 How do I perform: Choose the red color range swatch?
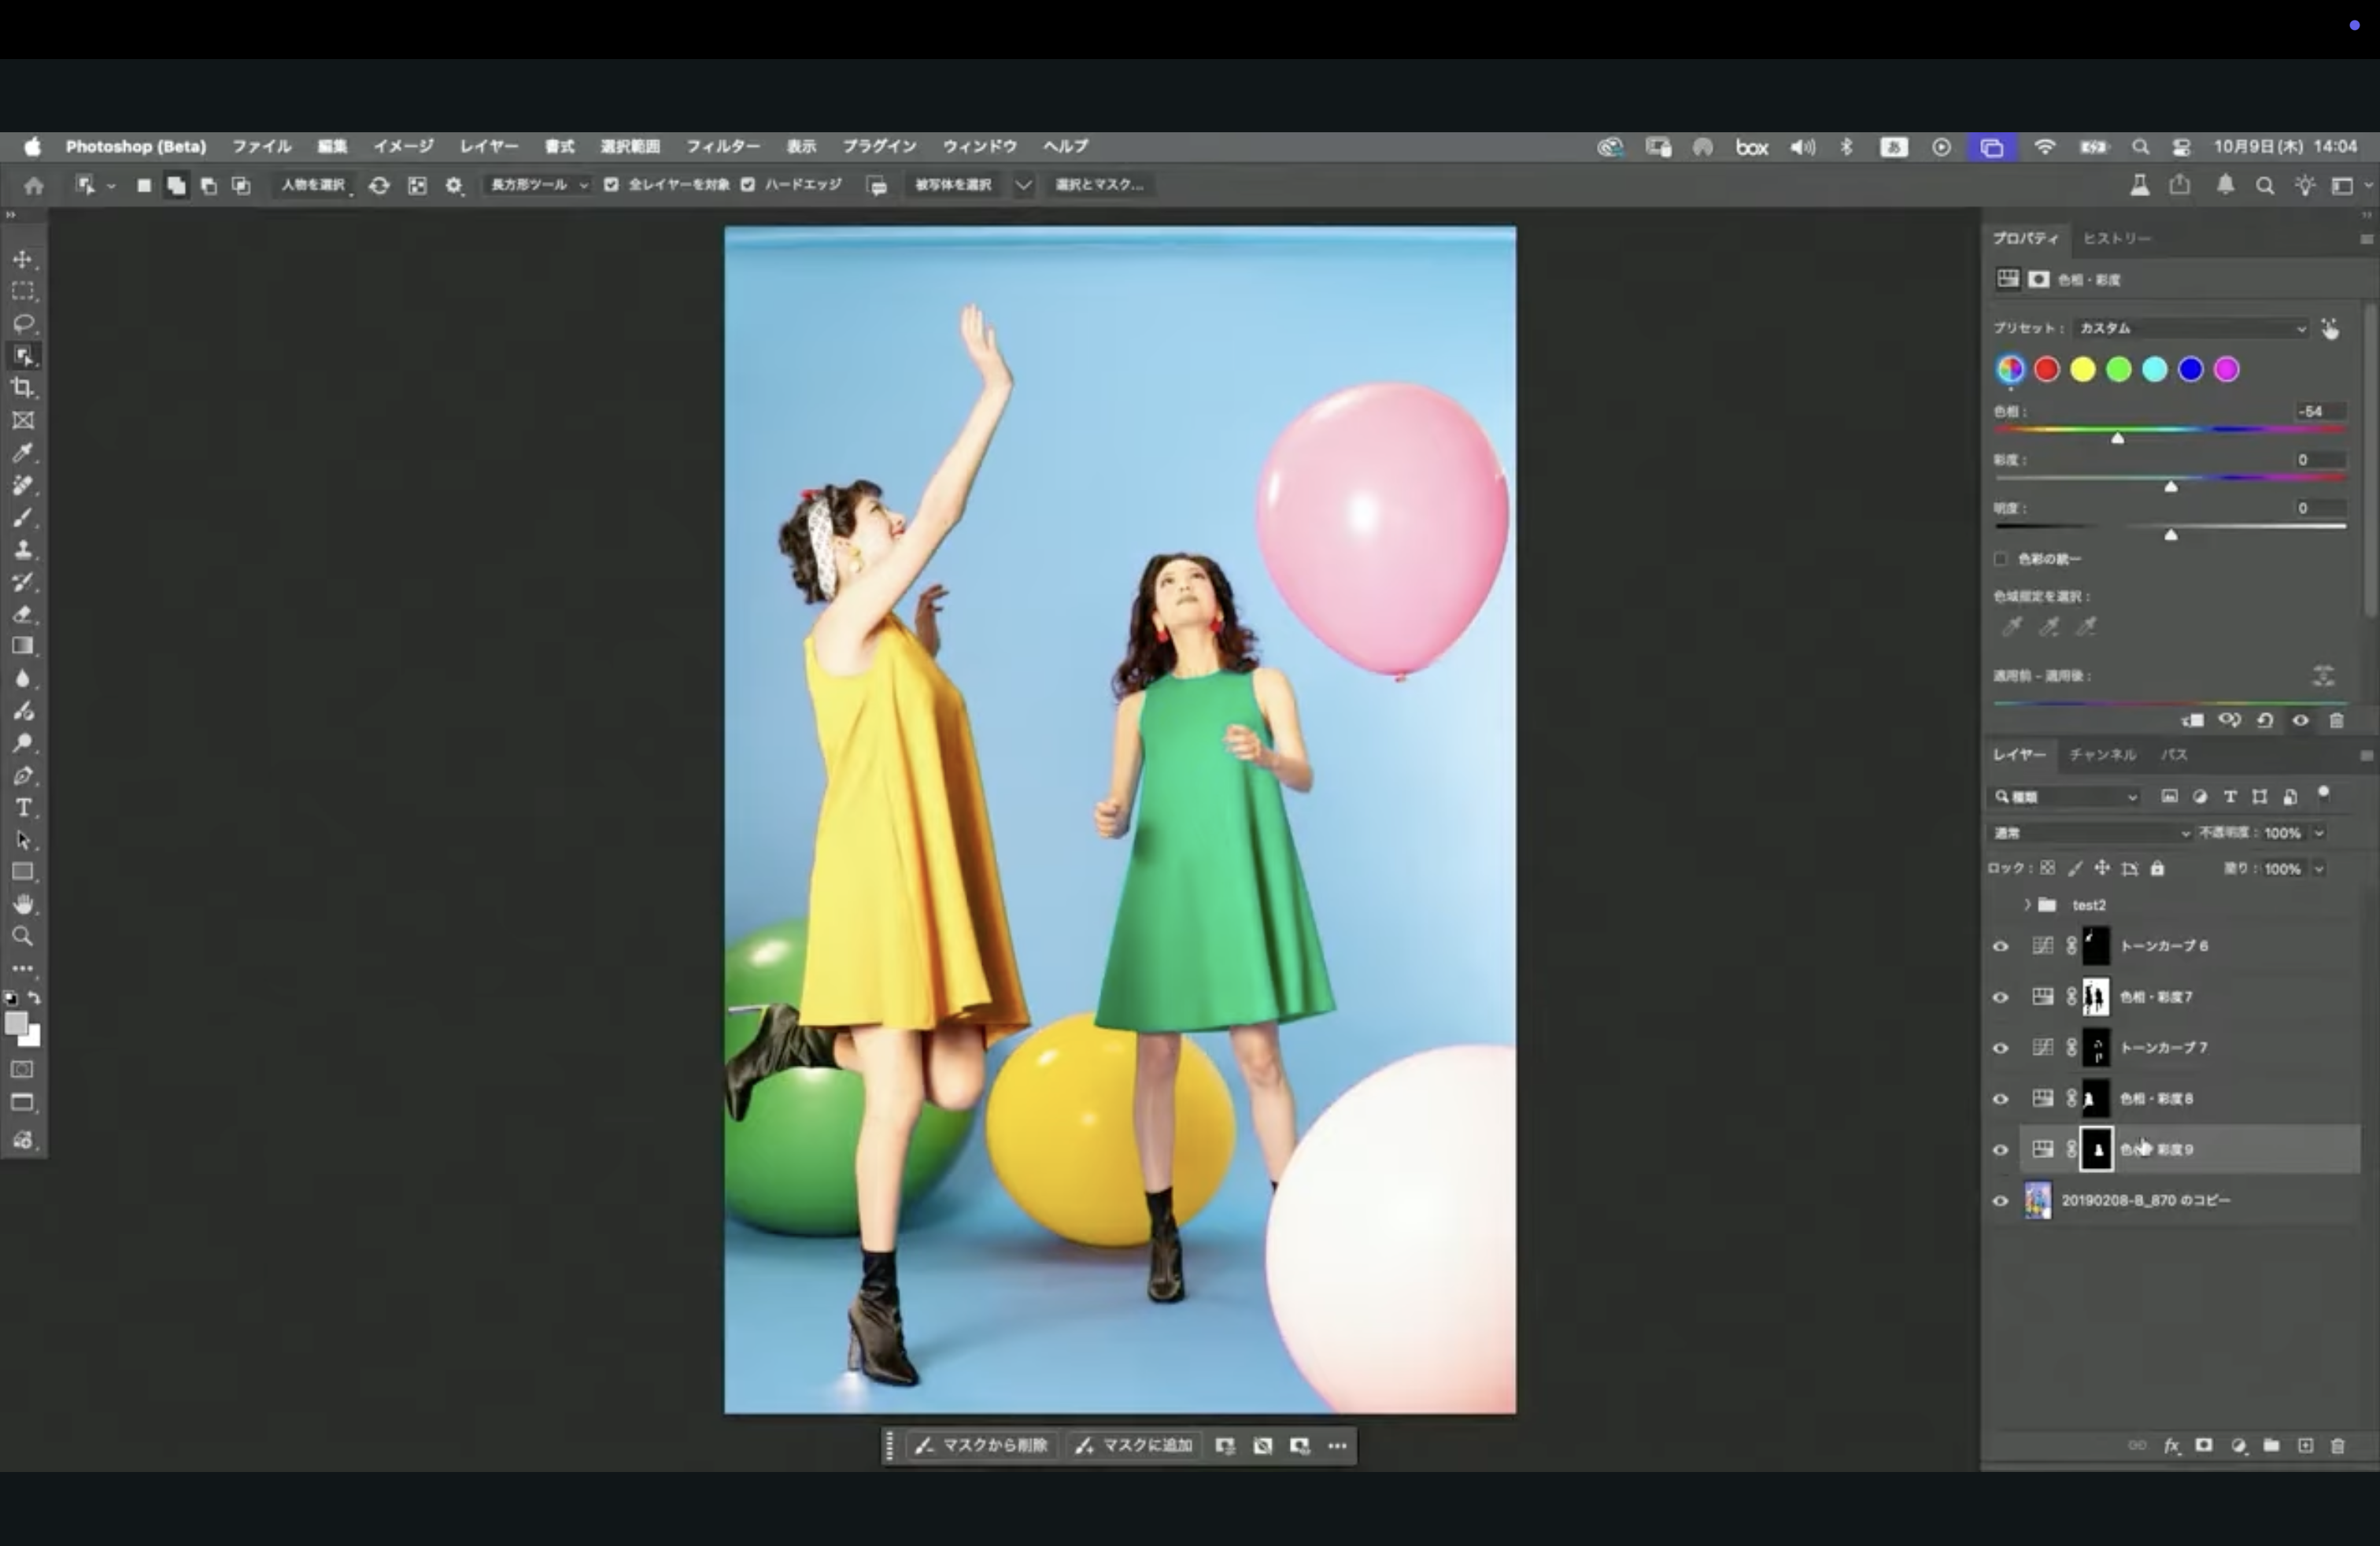pos(2047,370)
